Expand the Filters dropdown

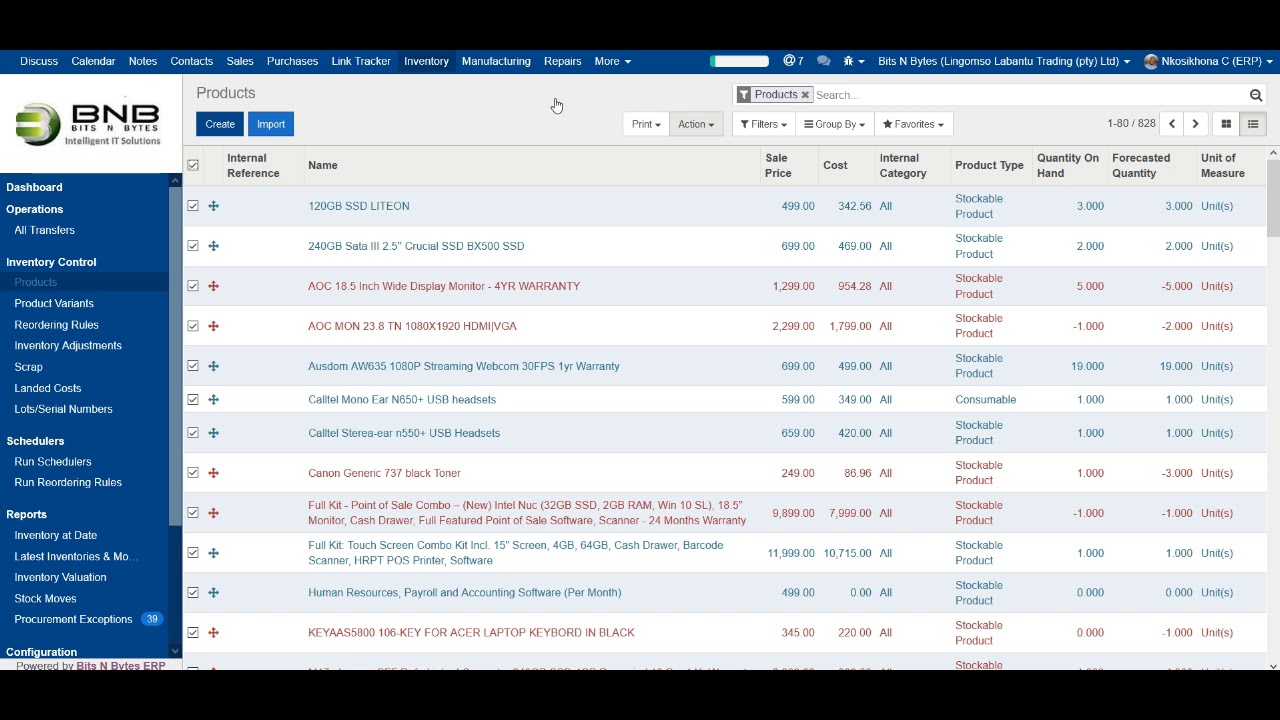coord(763,124)
